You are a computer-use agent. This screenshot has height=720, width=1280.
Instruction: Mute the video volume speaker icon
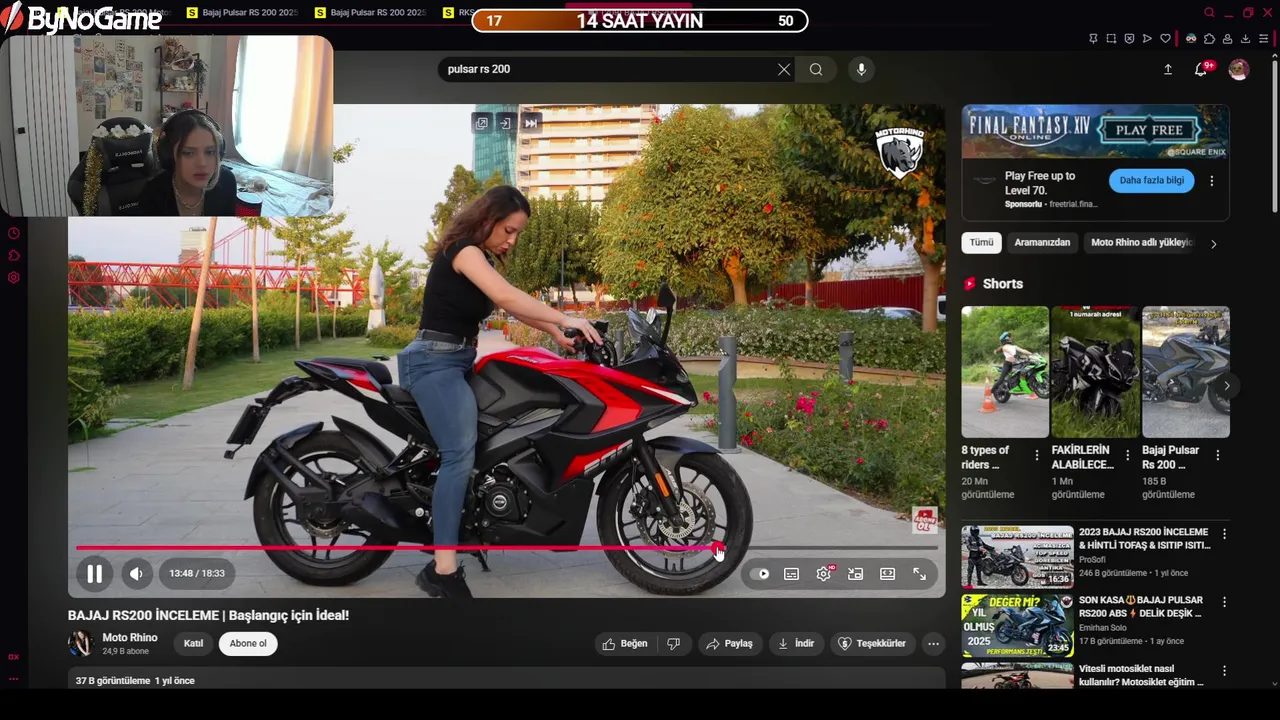[137, 573]
